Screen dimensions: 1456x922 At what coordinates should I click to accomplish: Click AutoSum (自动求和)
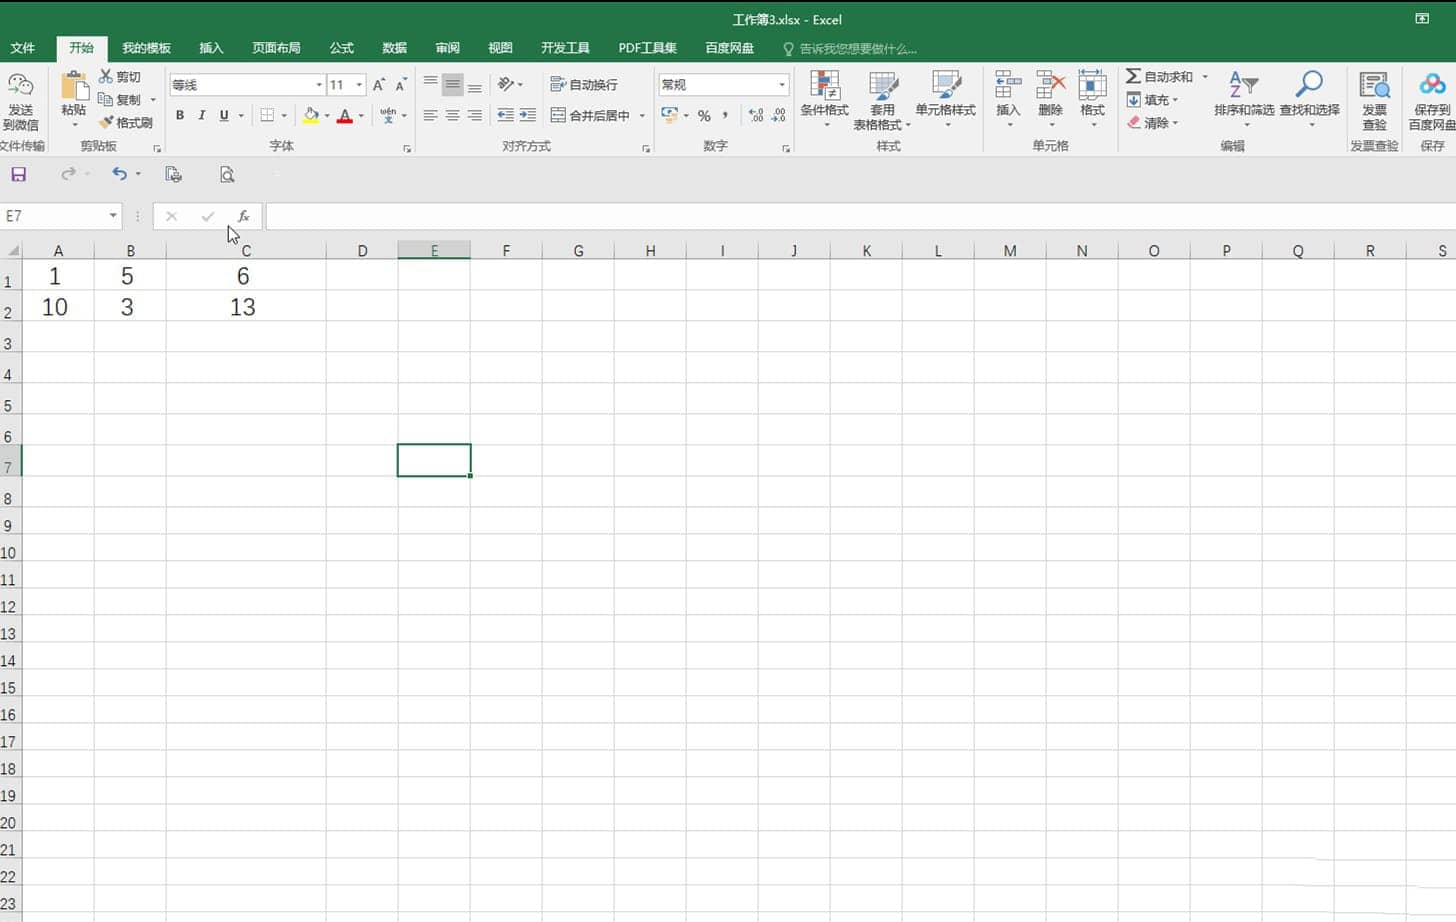(1160, 77)
